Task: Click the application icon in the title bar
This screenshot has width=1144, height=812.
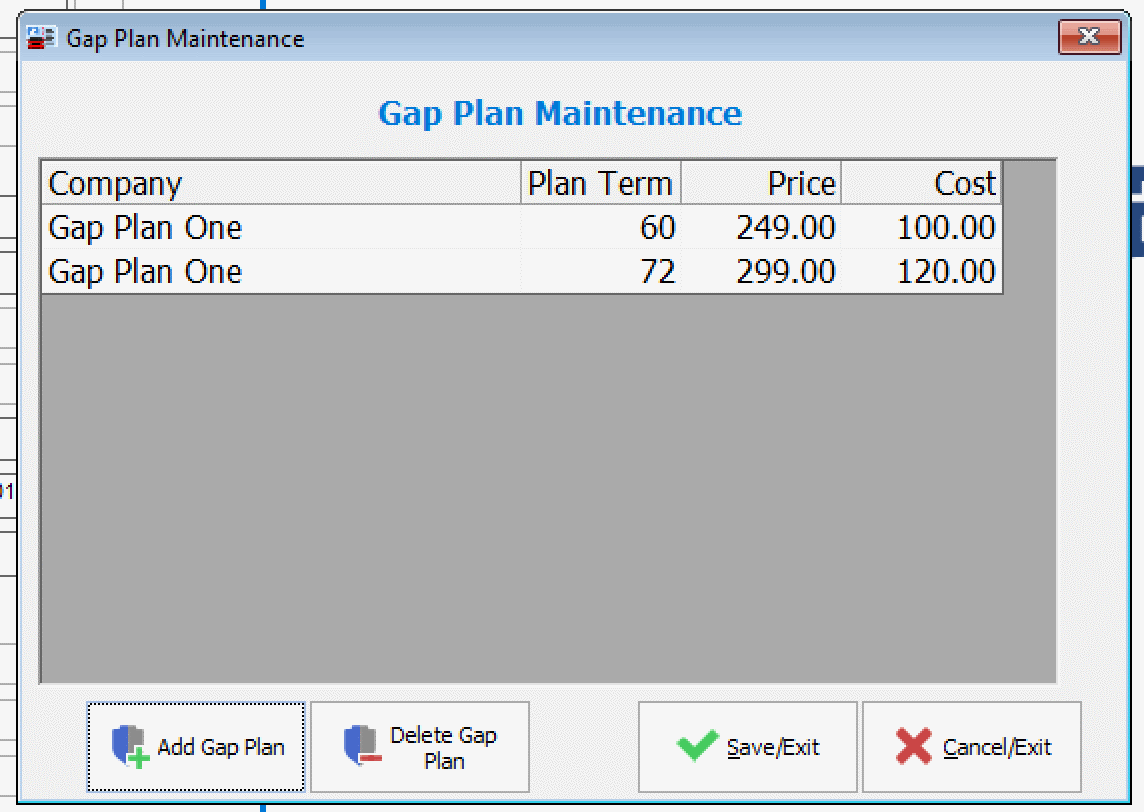Action: click(x=40, y=36)
